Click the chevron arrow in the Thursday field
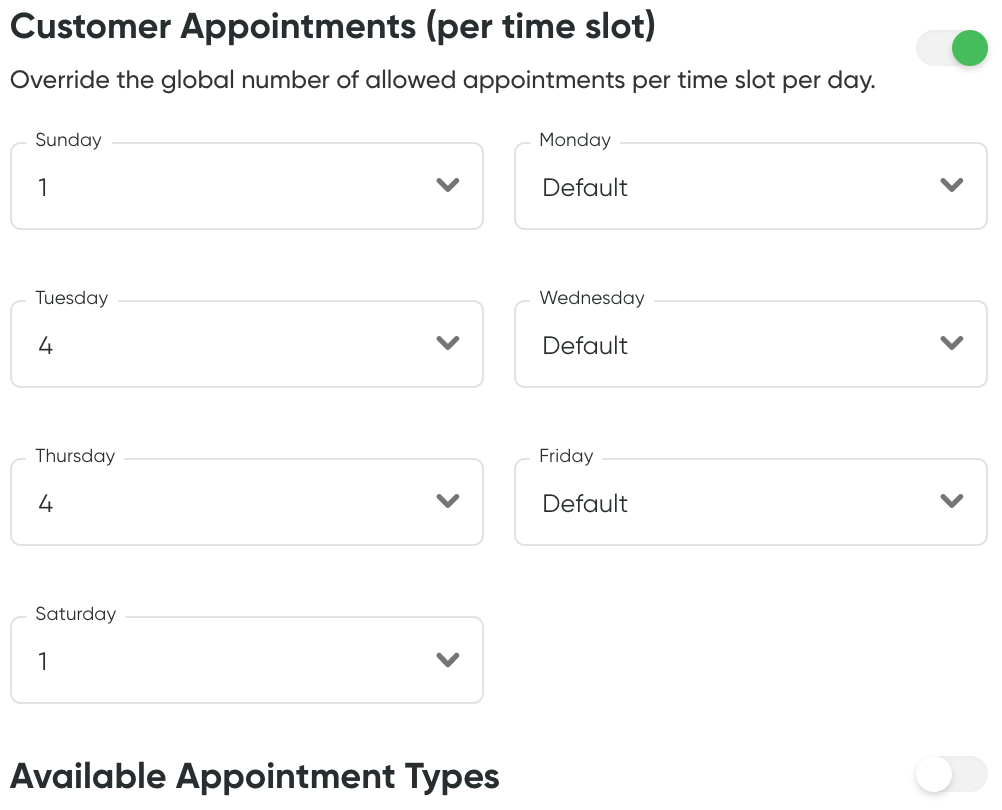Screen dimensions: 1002x810 click(x=448, y=502)
